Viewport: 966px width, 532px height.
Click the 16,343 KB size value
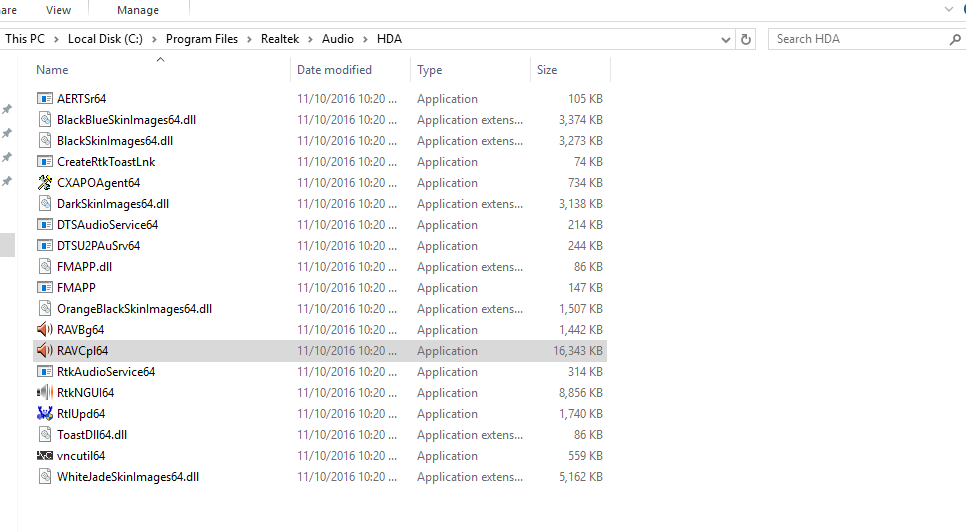click(x=578, y=350)
